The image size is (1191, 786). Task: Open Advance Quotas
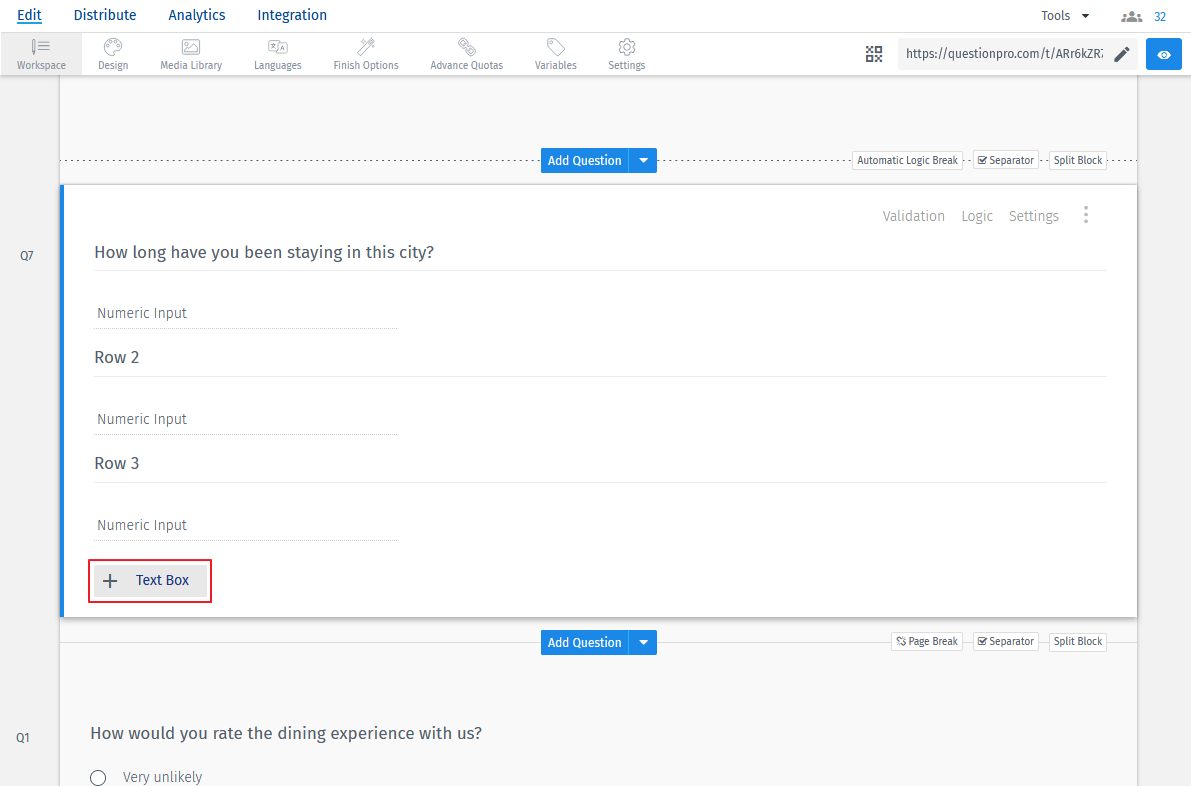click(466, 54)
